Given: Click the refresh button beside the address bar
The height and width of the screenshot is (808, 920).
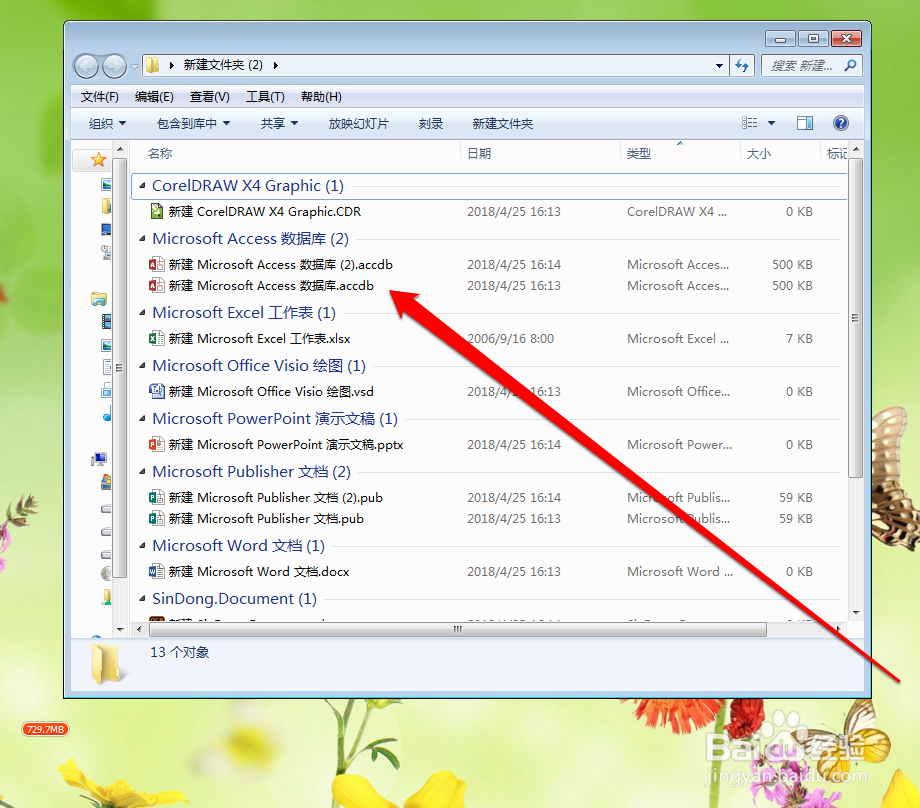Looking at the screenshot, I should coord(742,65).
